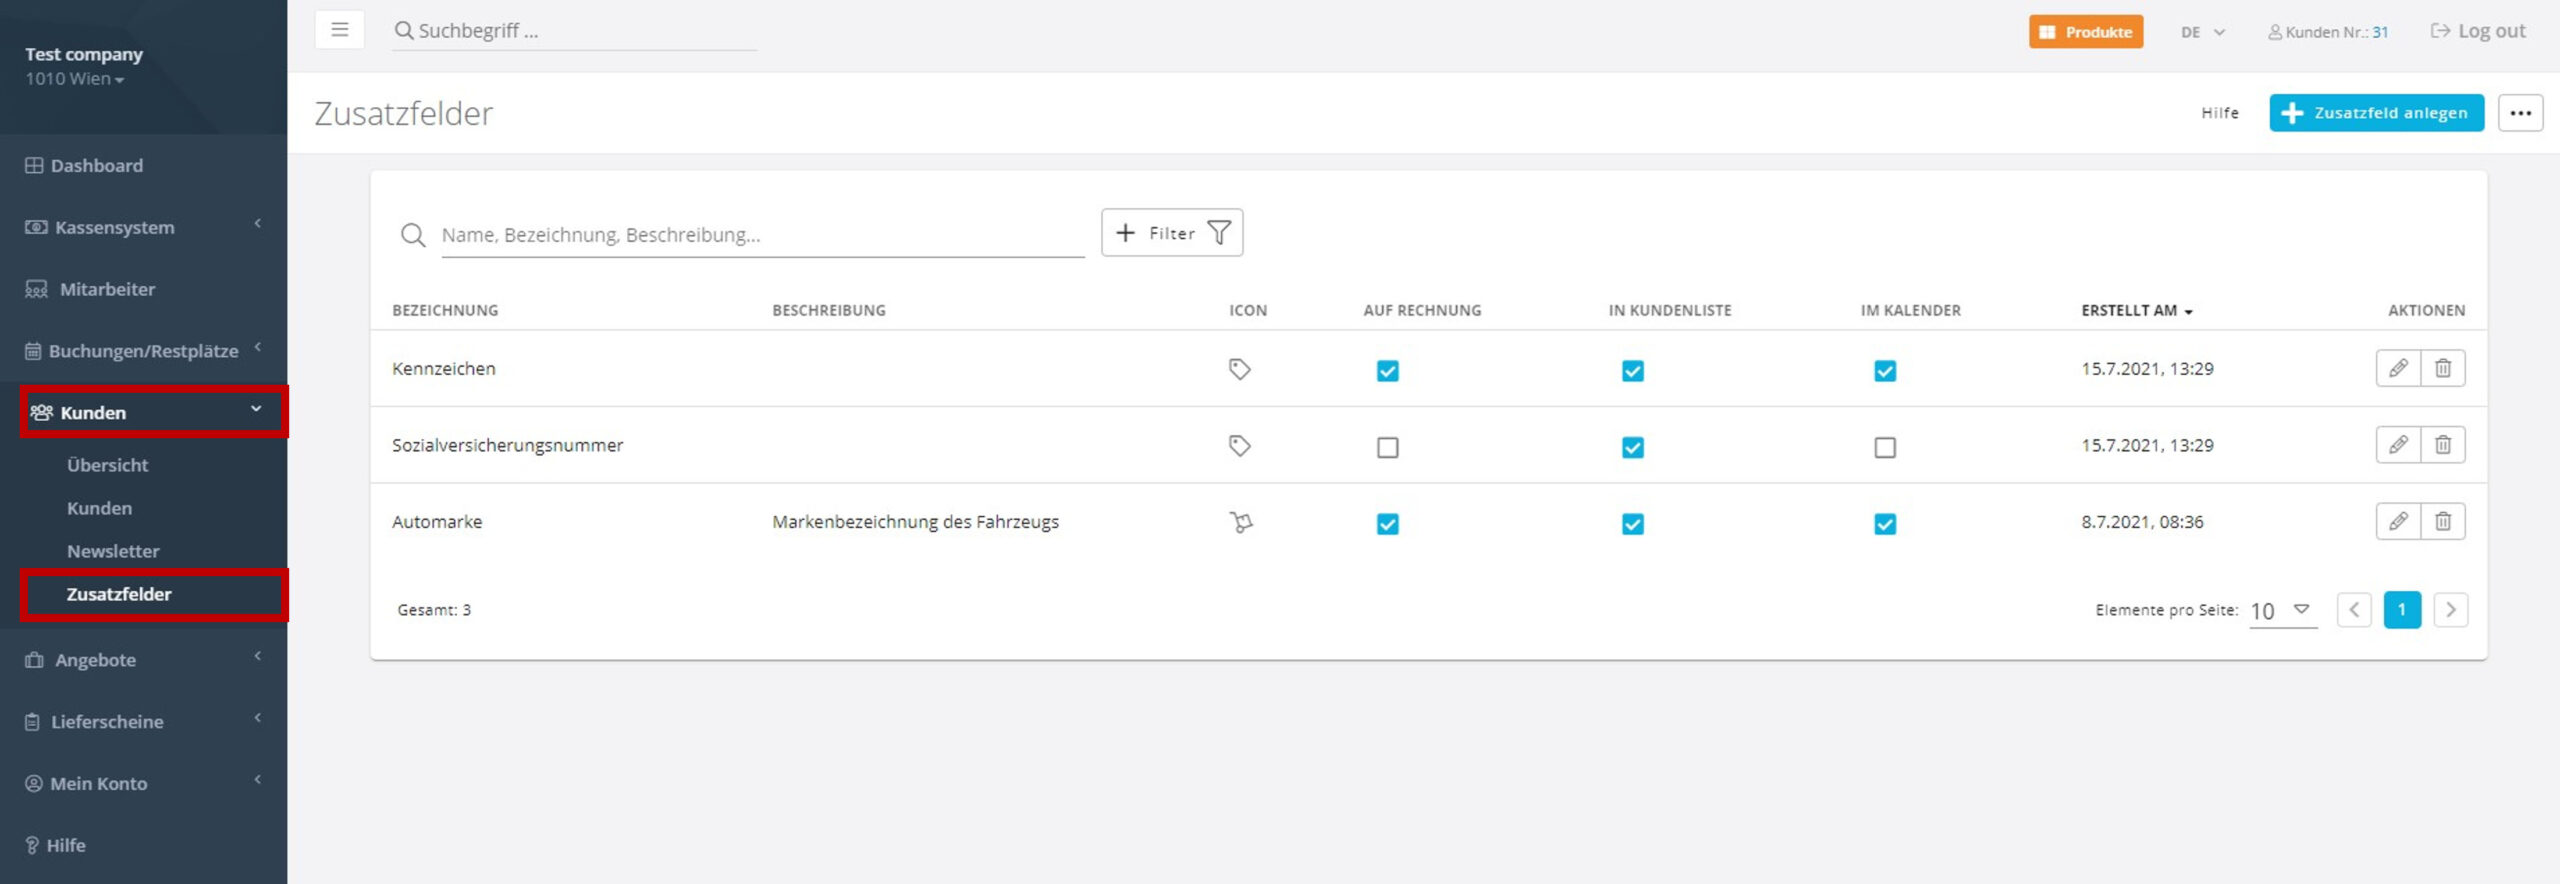The height and width of the screenshot is (884, 2560).
Task: Open Dashboard in the sidebar
Action: pyautogui.click(x=97, y=165)
